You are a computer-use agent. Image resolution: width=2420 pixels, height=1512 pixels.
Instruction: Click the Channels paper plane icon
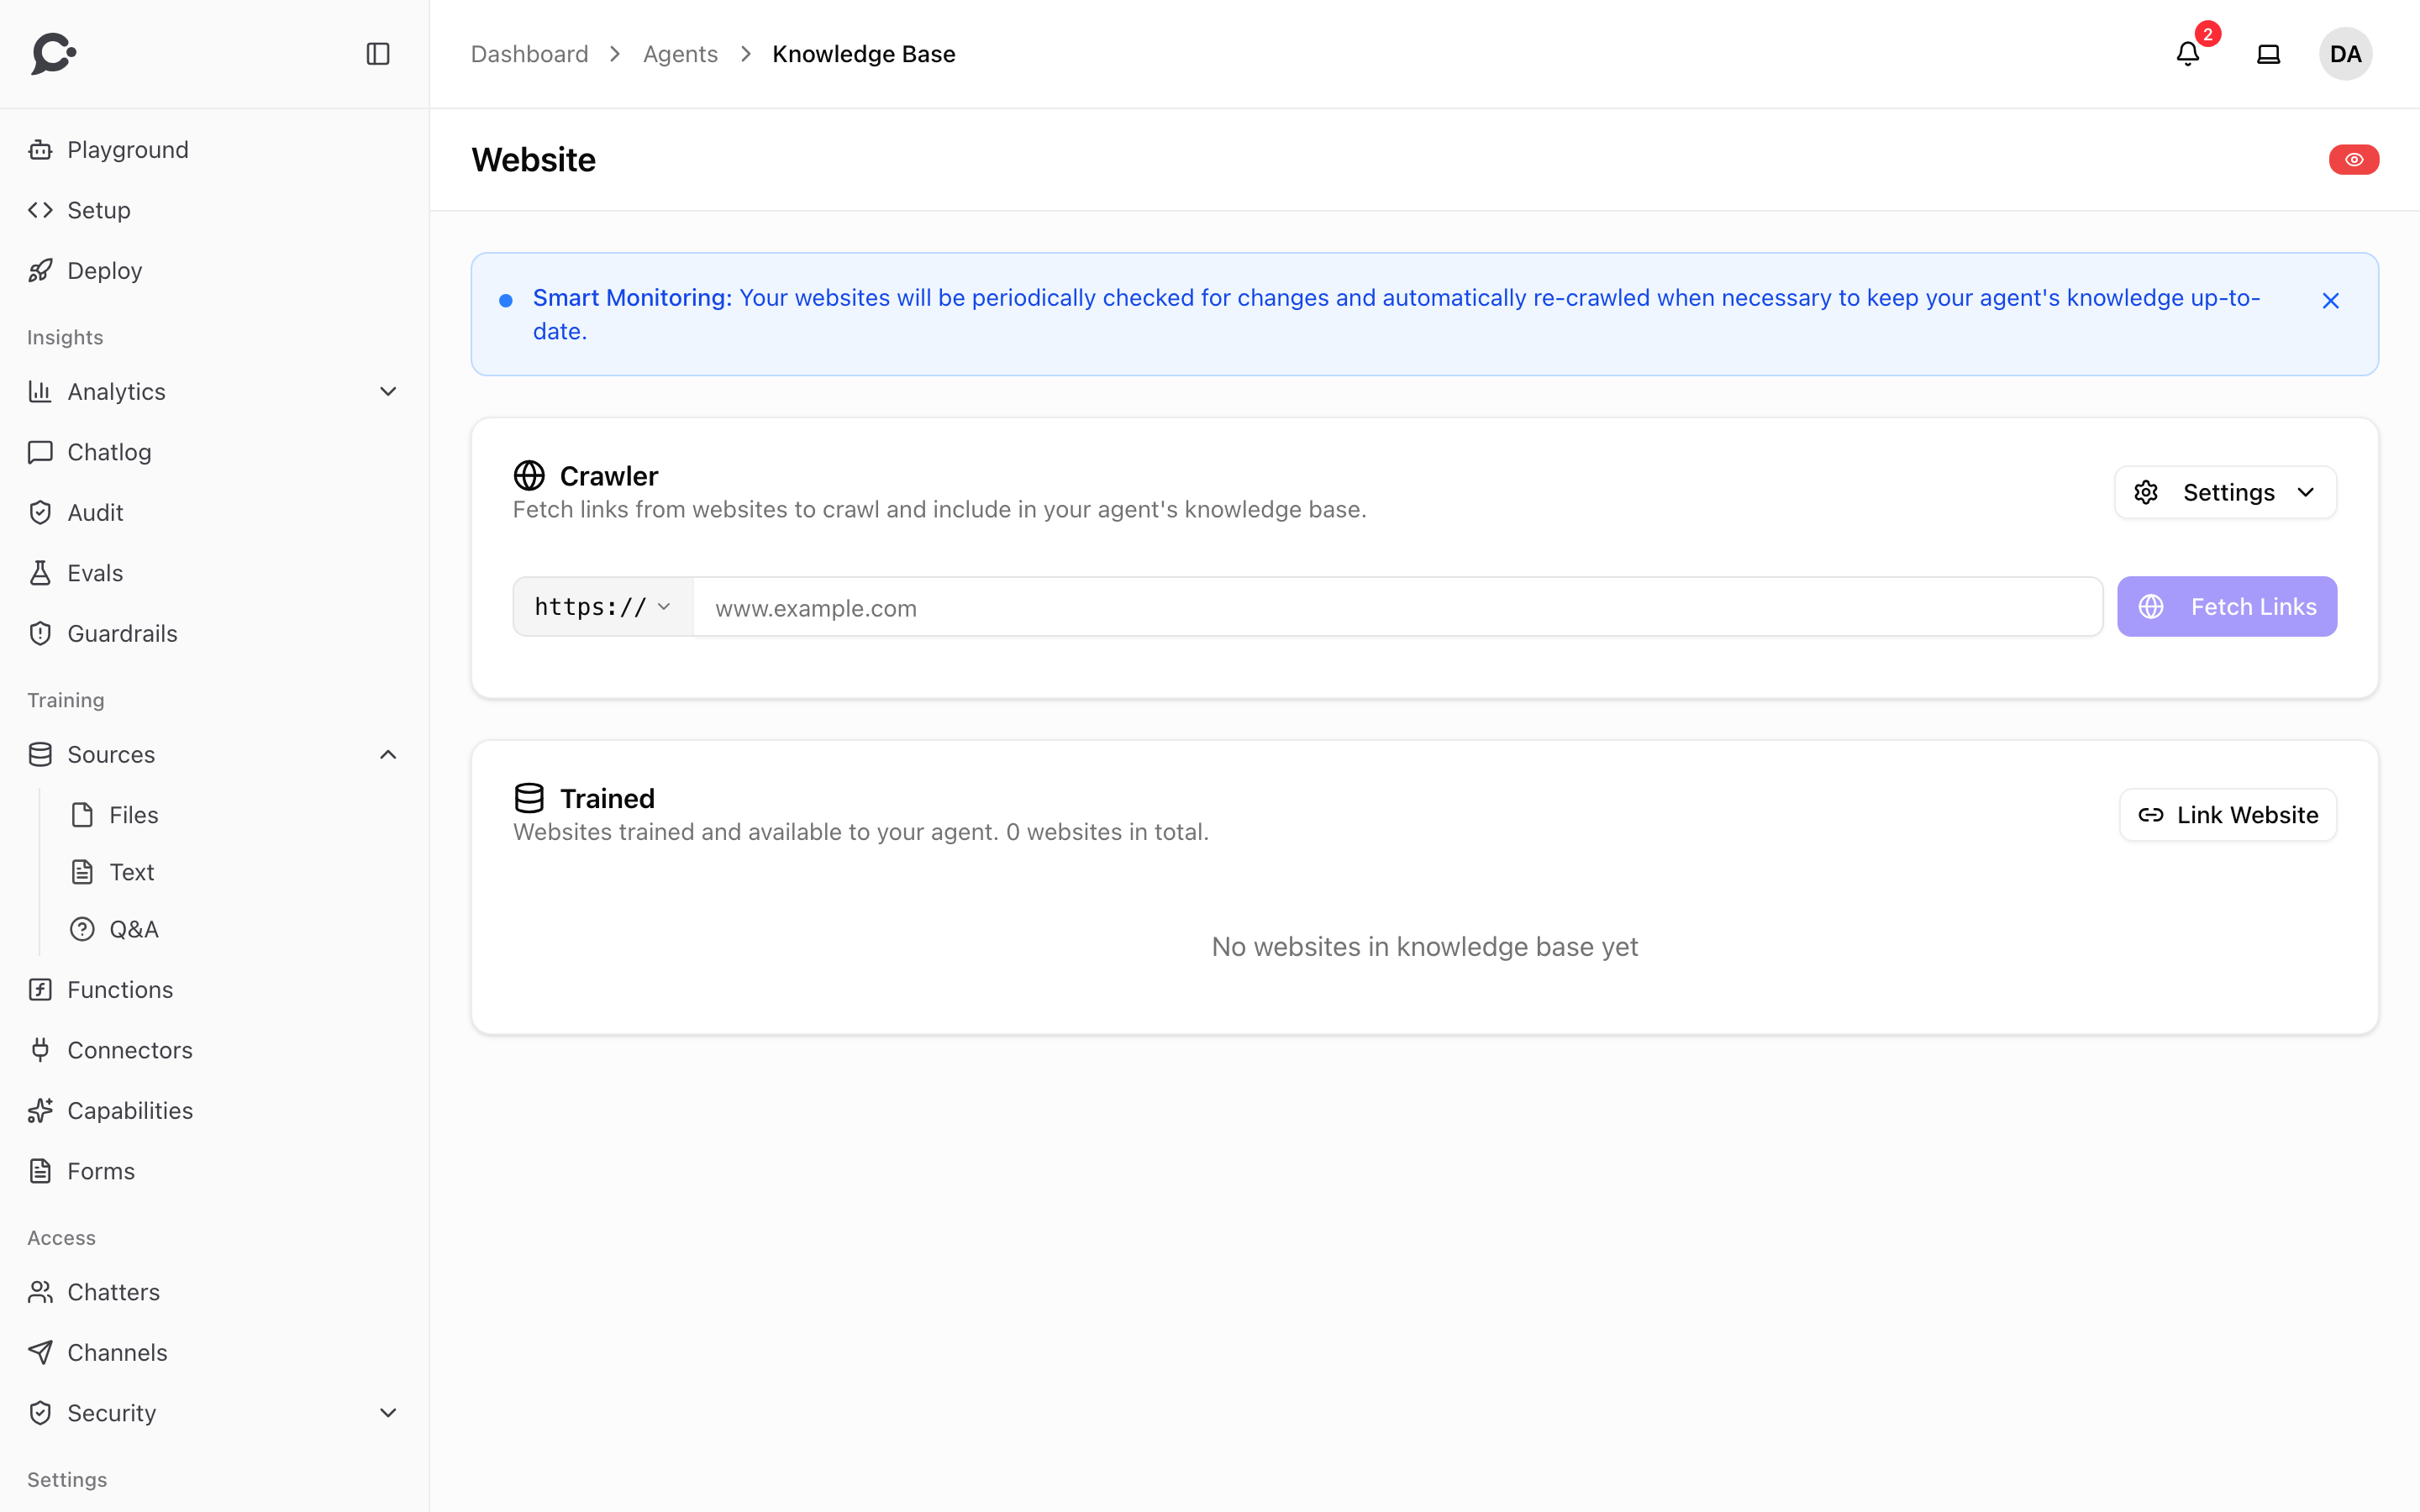click(x=40, y=1353)
